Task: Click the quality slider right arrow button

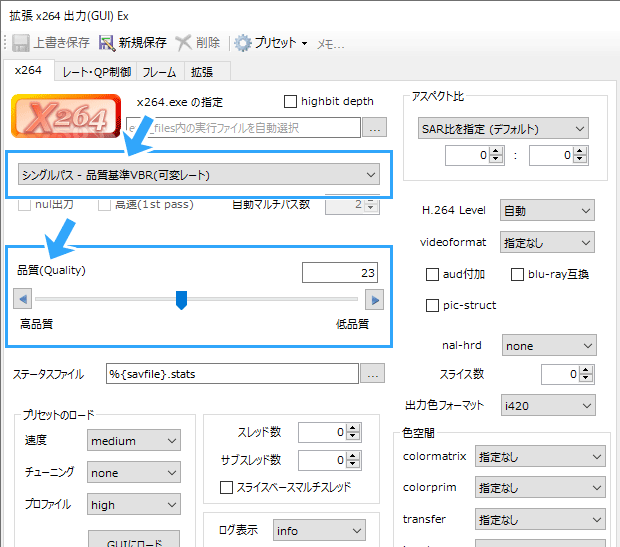Action: (x=374, y=299)
